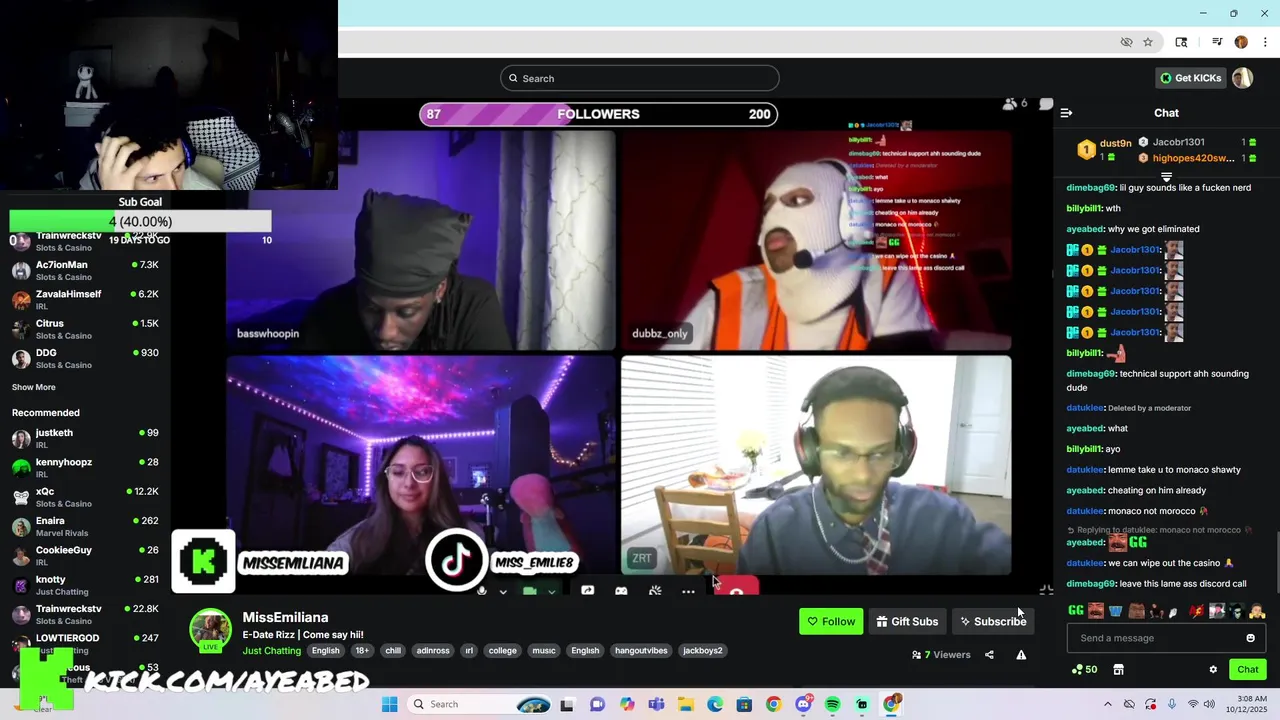Bookmark this page with the star icon
1280x720 pixels.
1148,42
